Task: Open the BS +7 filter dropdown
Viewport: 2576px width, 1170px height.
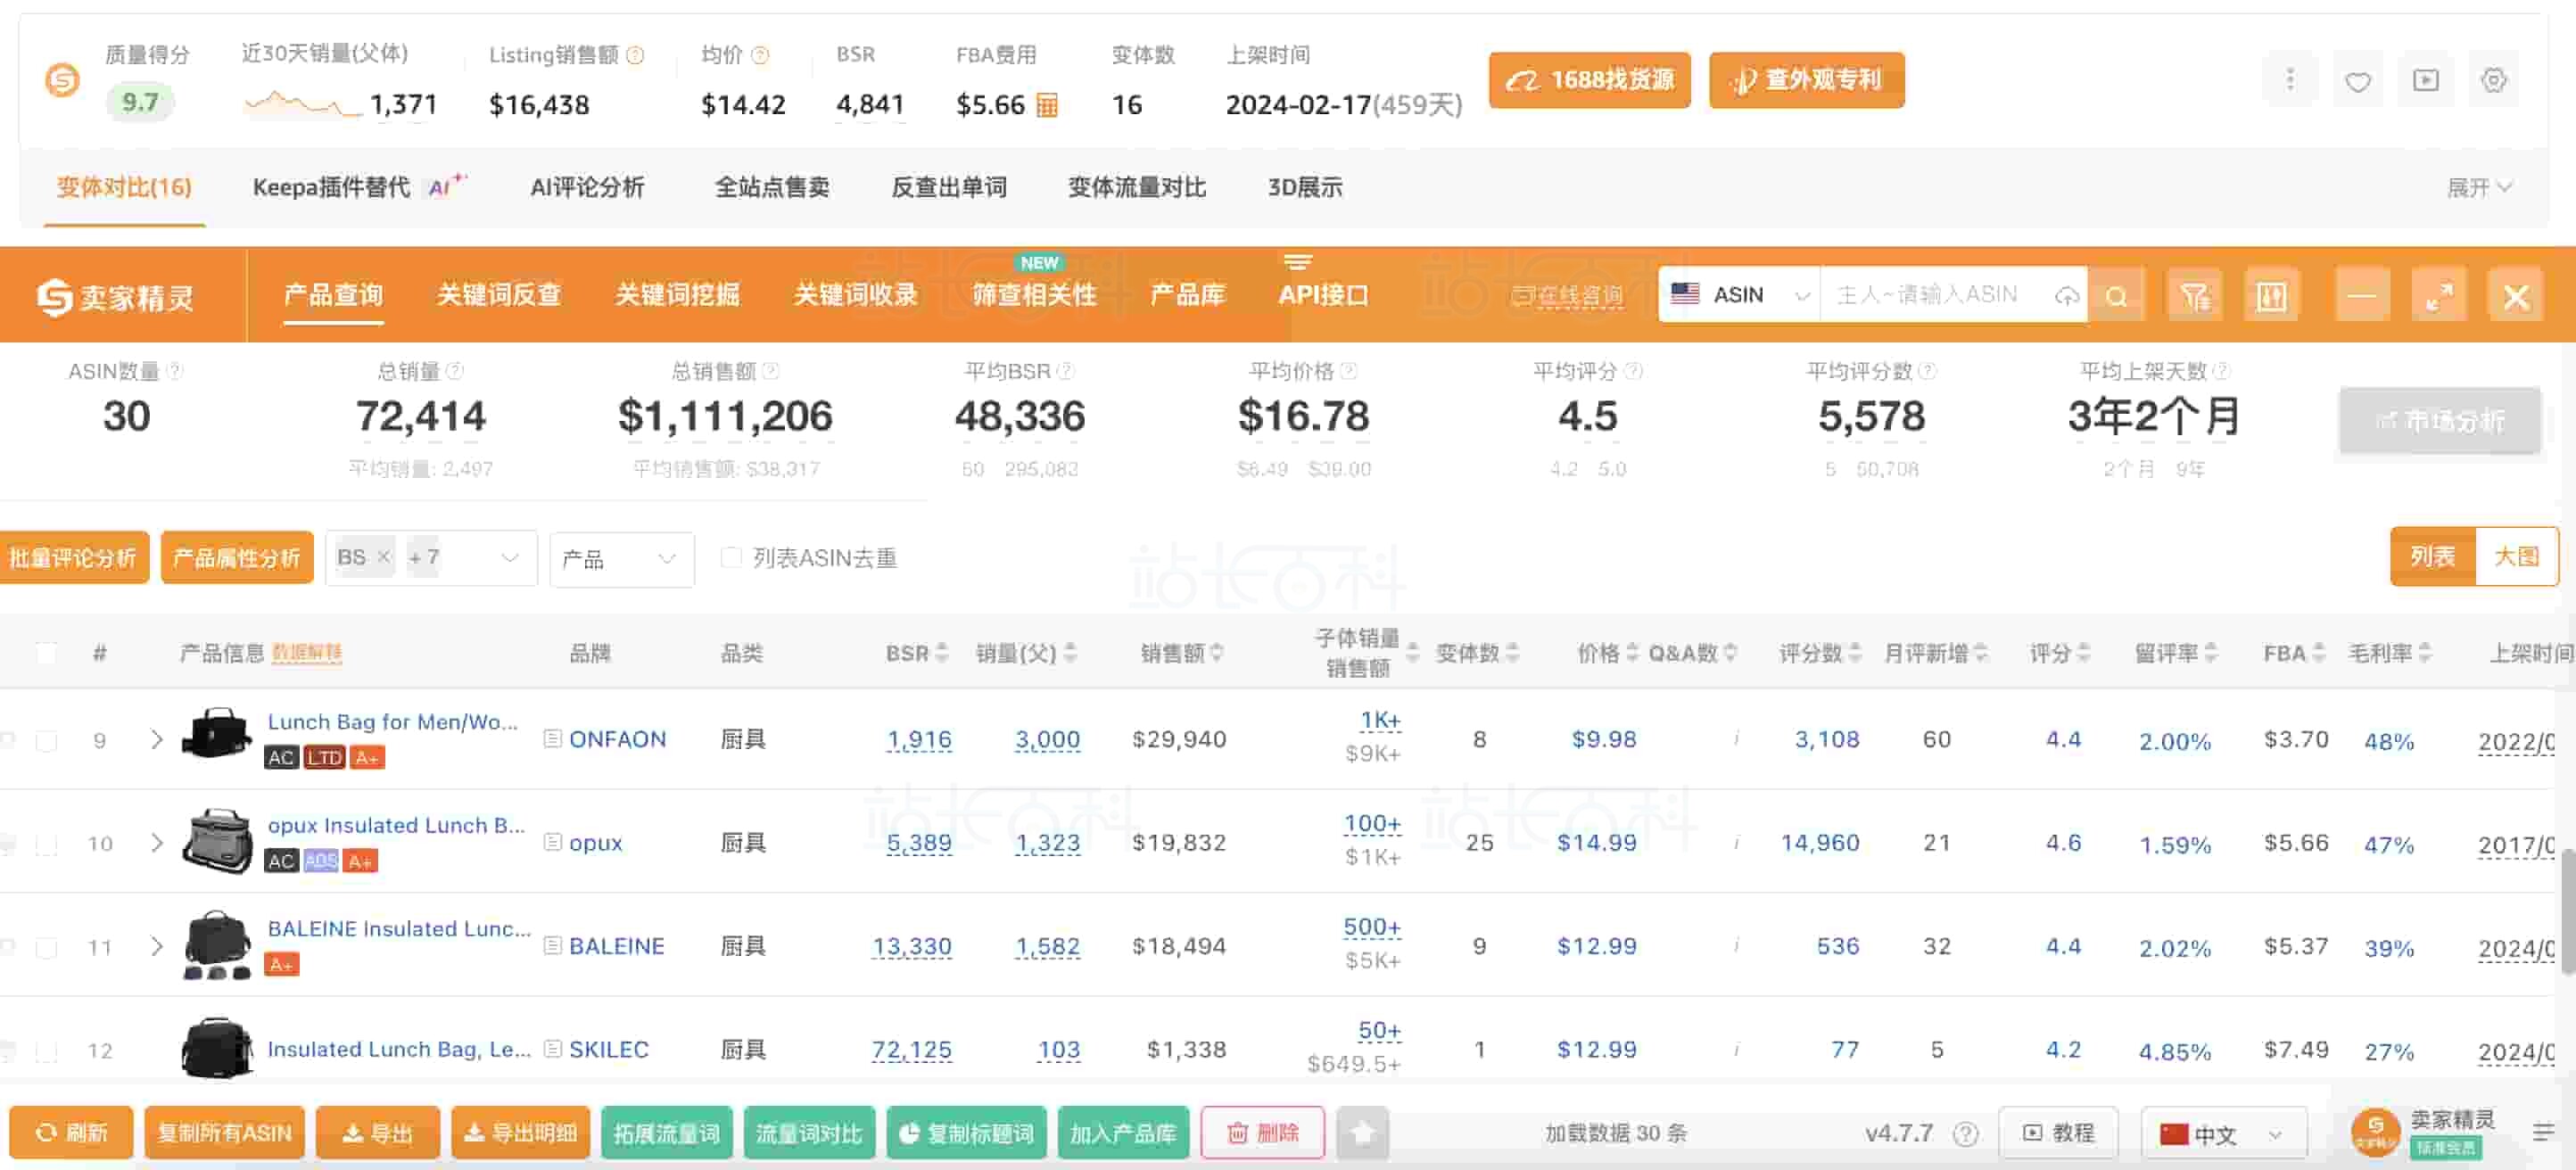Action: (431, 558)
